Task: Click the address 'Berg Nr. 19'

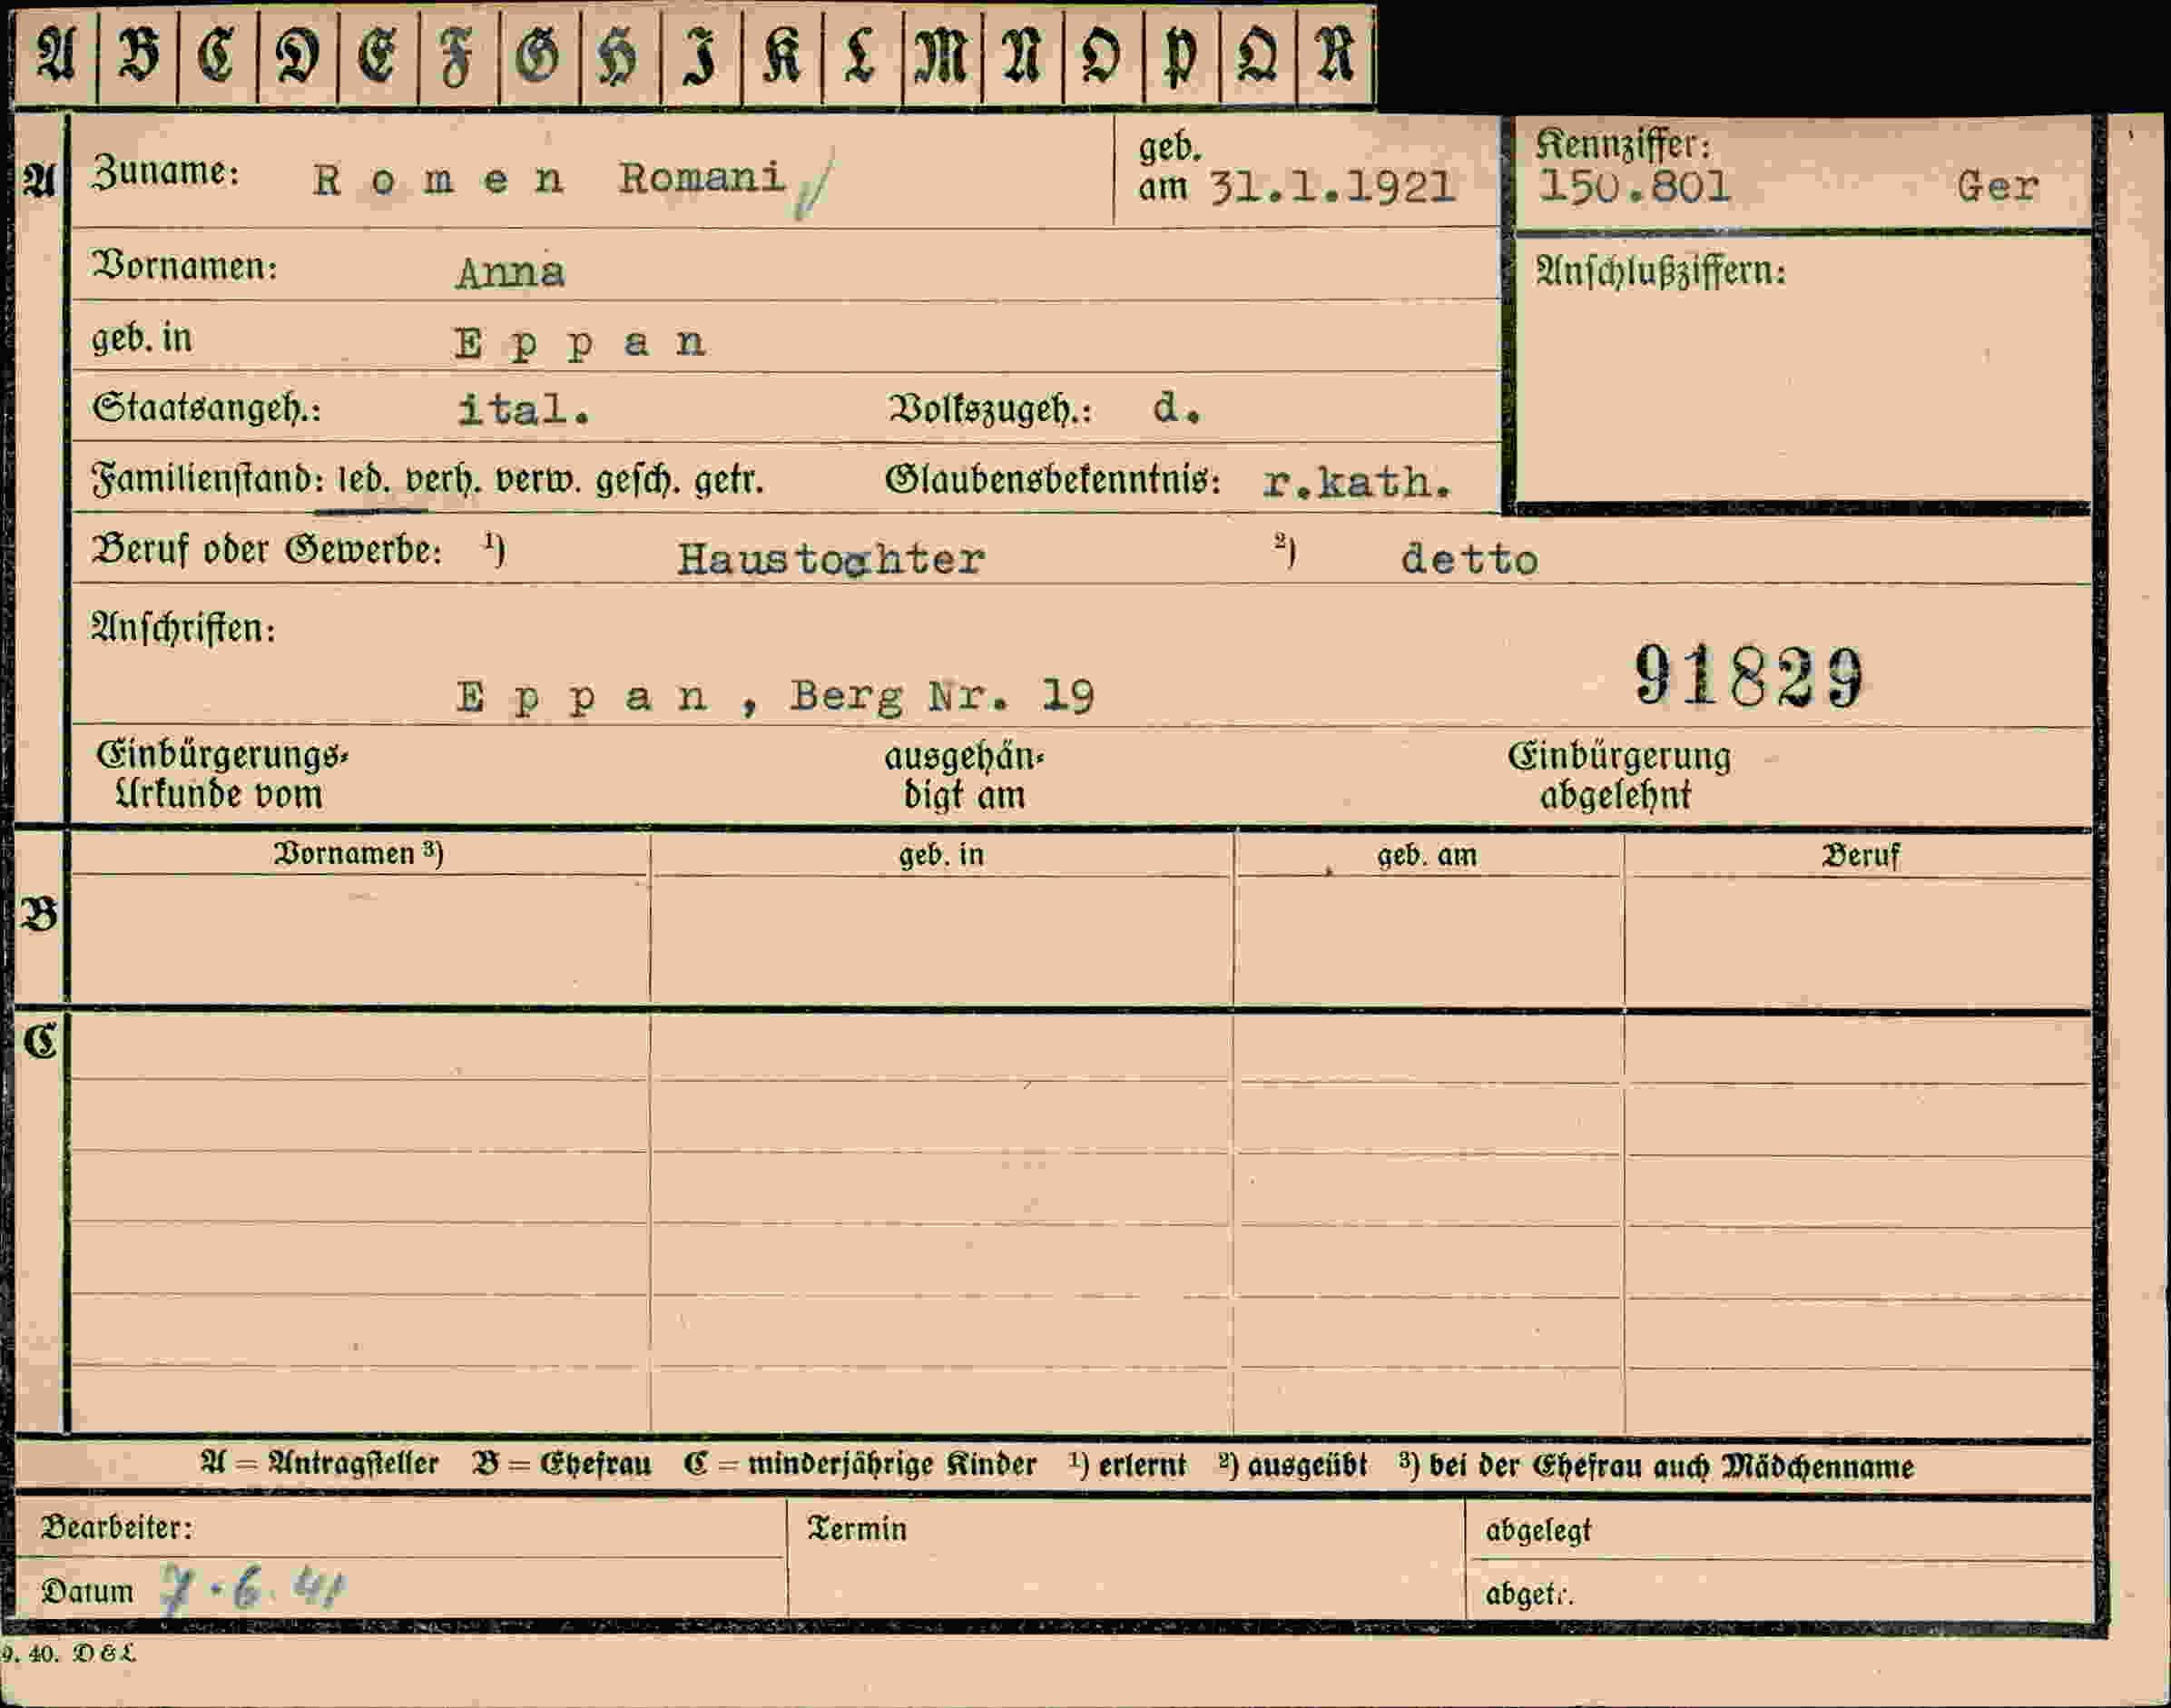Action: pyautogui.click(x=942, y=696)
